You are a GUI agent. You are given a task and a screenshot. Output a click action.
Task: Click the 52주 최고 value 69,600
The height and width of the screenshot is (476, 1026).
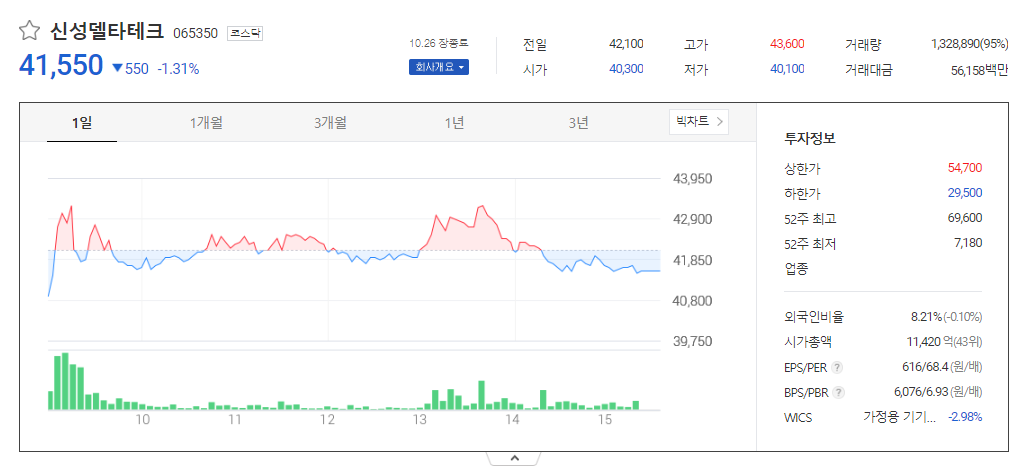pyautogui.click(x=964, y=218)
